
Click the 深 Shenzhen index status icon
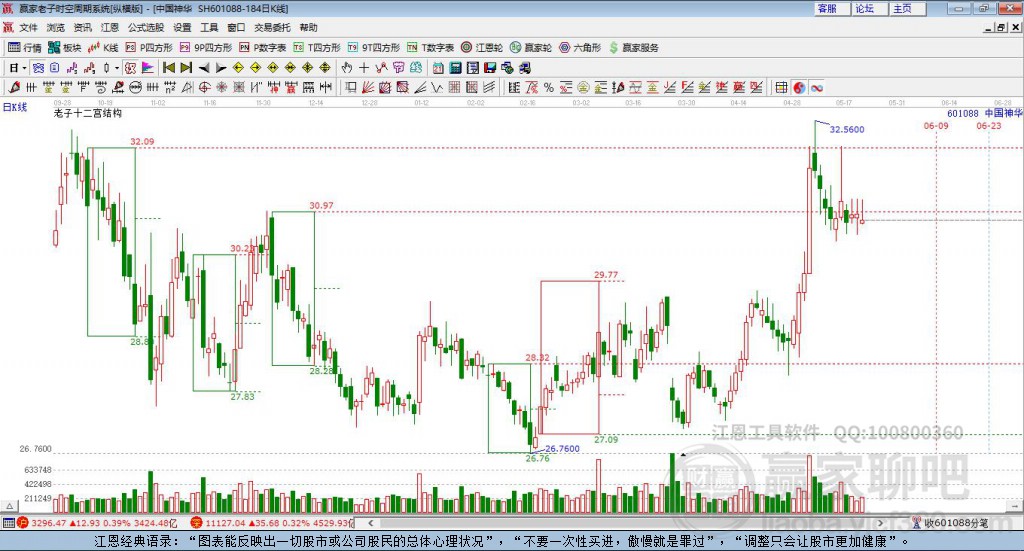point(197,523)
